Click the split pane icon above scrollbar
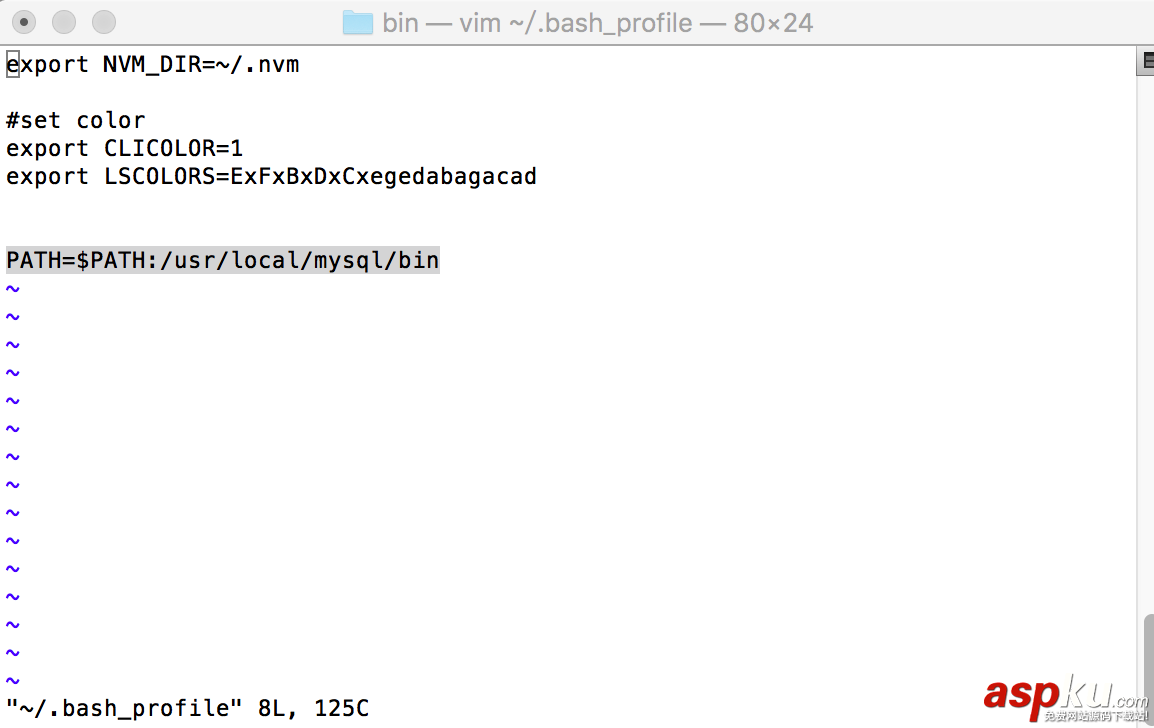Viewport: 1154px width, 728px height. click(x=1146, y=62)
